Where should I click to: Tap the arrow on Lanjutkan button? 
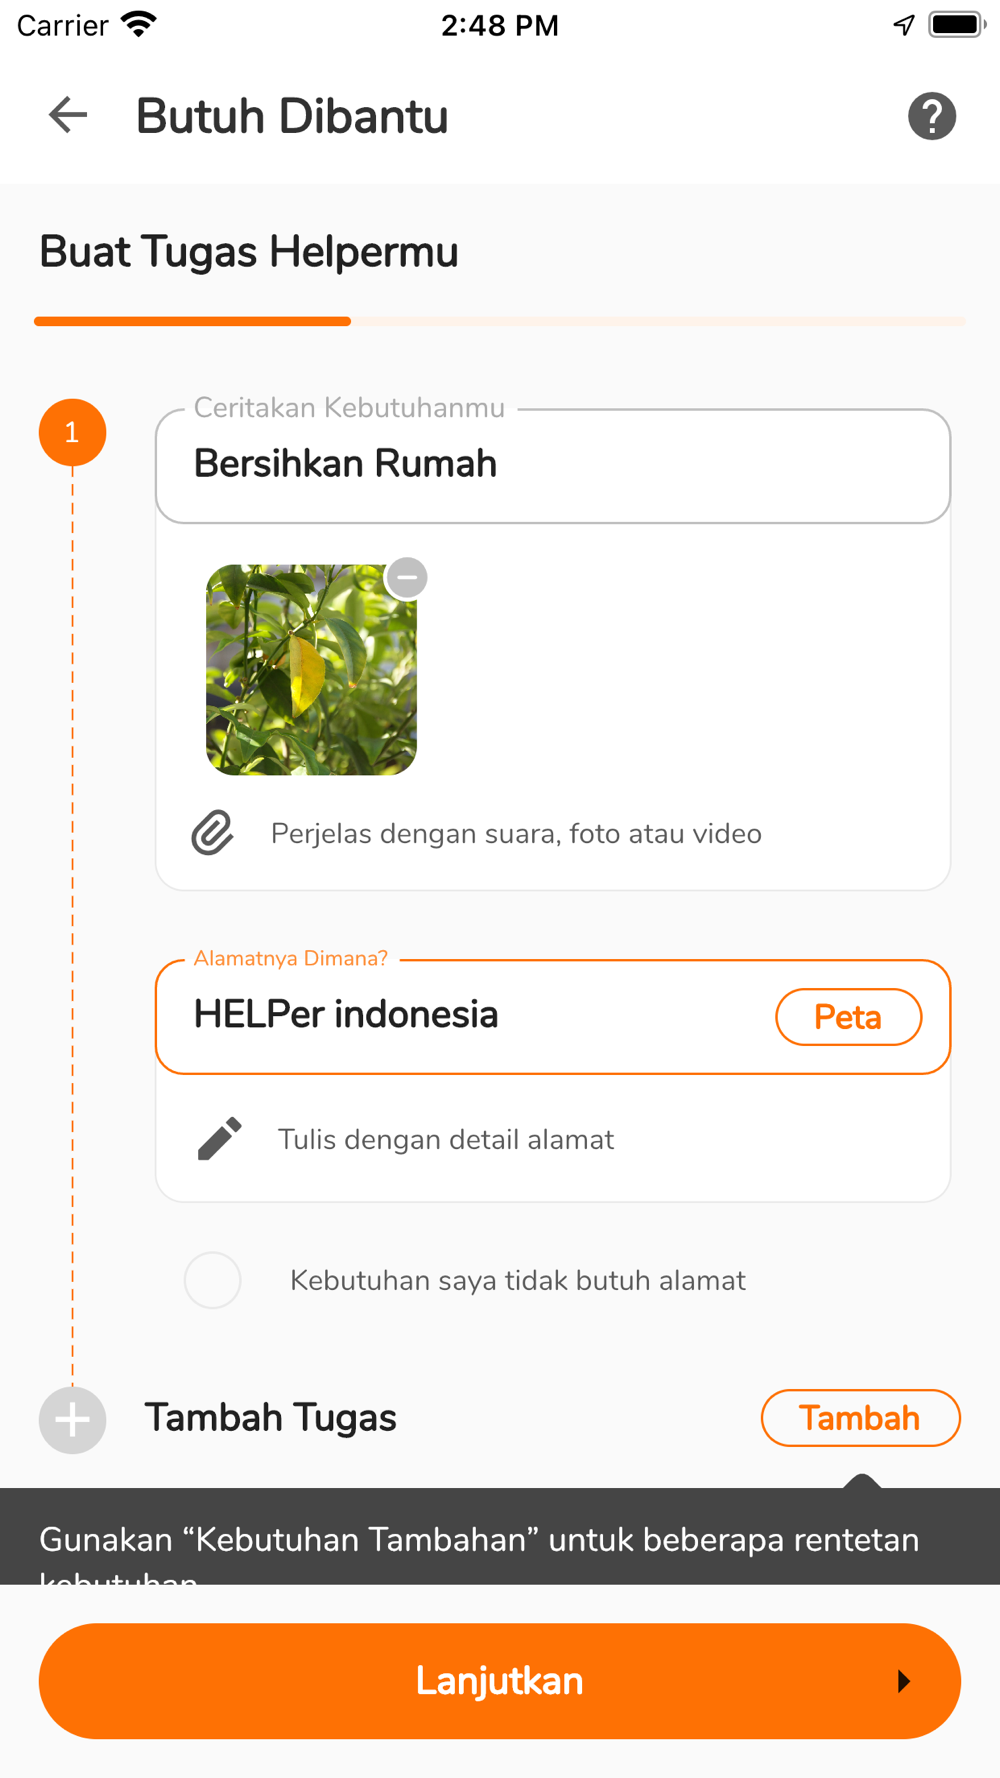[904, 1681]
